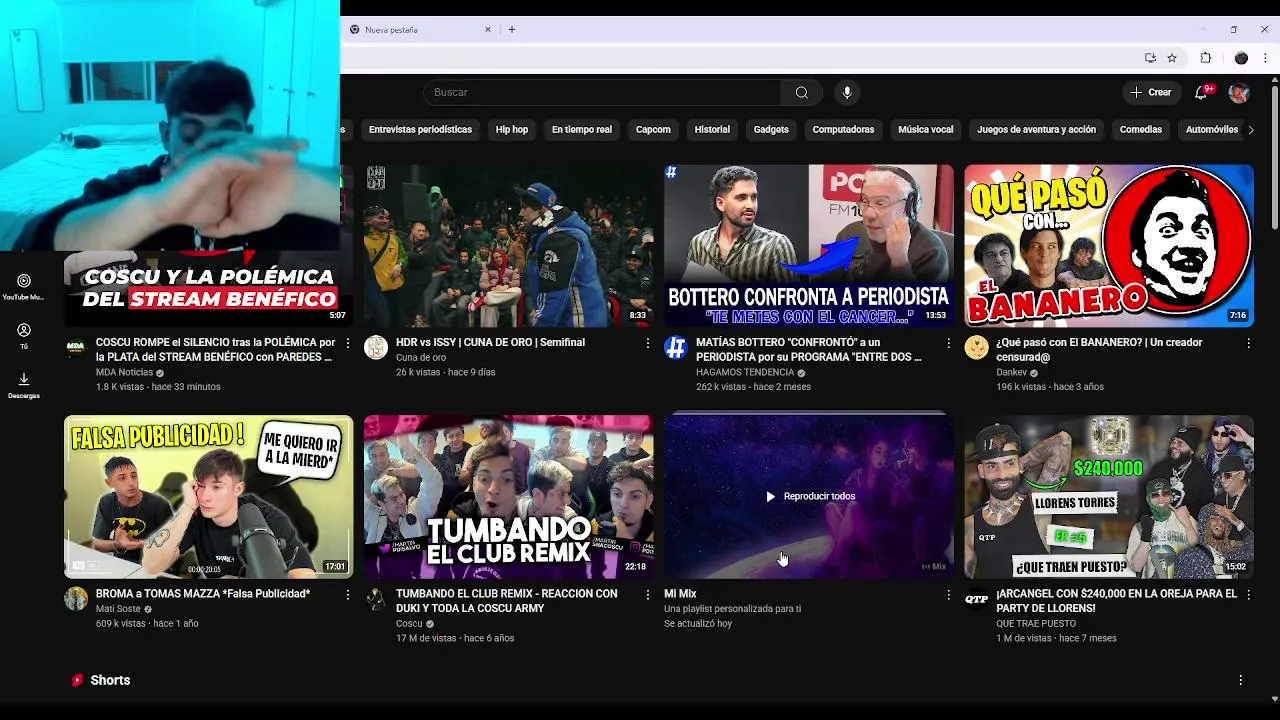Image resolution: width=1280 pixels, height=720 pixels.
Task: Open the Tú sidebar section
Action: coord(24,336)
